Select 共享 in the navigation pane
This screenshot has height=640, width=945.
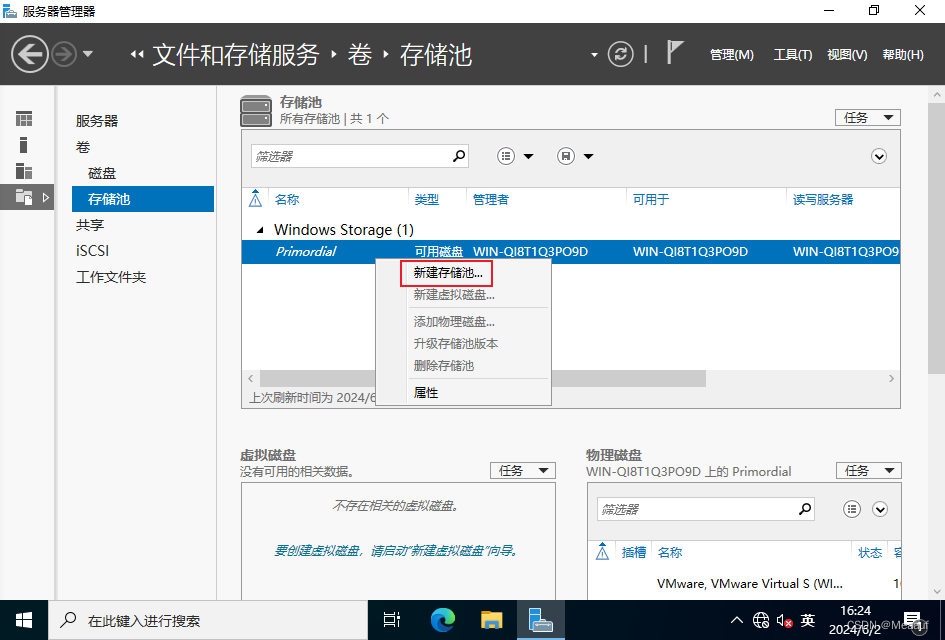90,225
